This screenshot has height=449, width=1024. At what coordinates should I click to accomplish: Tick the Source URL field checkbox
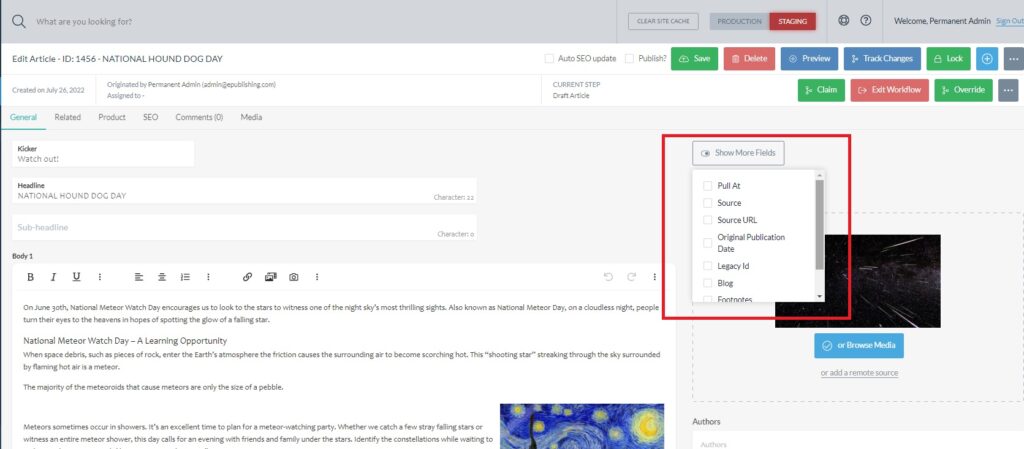tap(708, 220)
